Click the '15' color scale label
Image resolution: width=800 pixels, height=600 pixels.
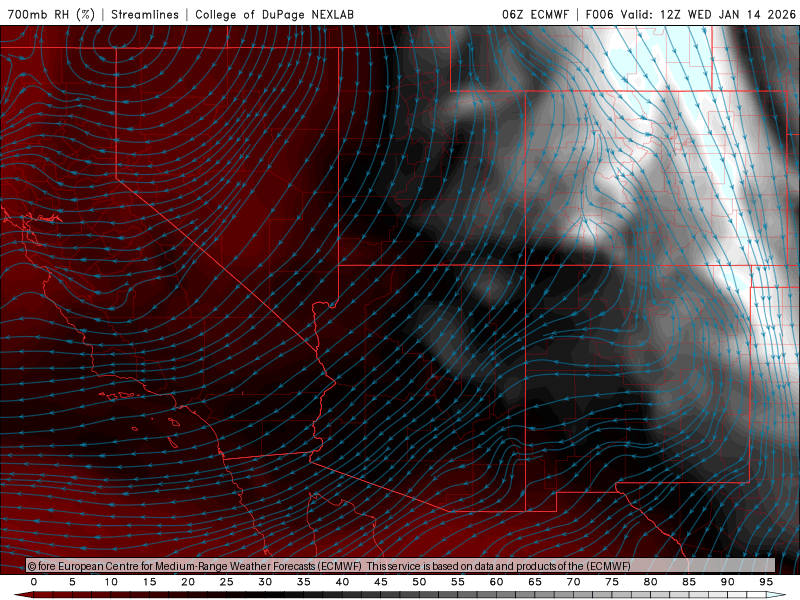149,582
